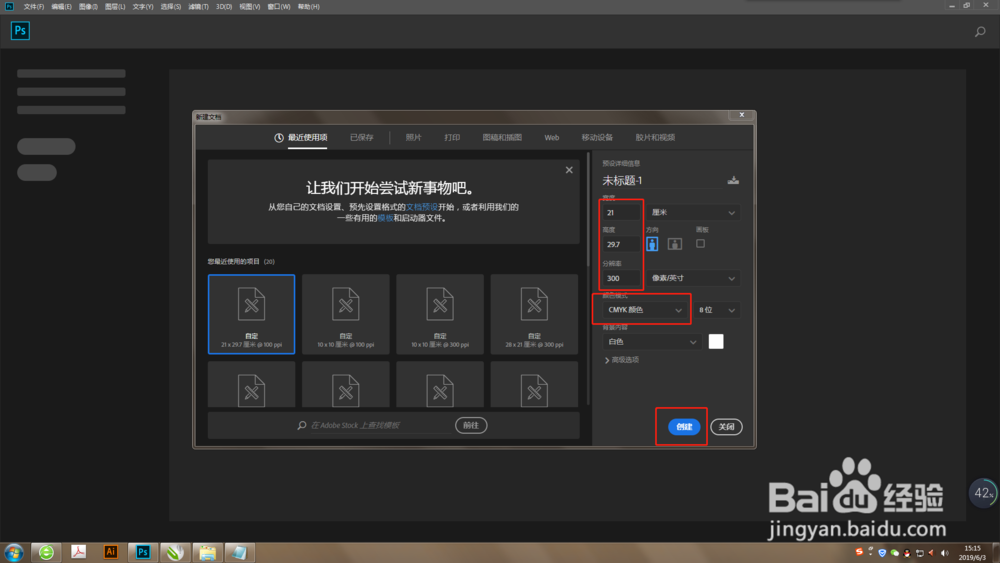The image size is (1000, 563).
Task: Open the notepad-like taskbar icon
Action: 239,552
